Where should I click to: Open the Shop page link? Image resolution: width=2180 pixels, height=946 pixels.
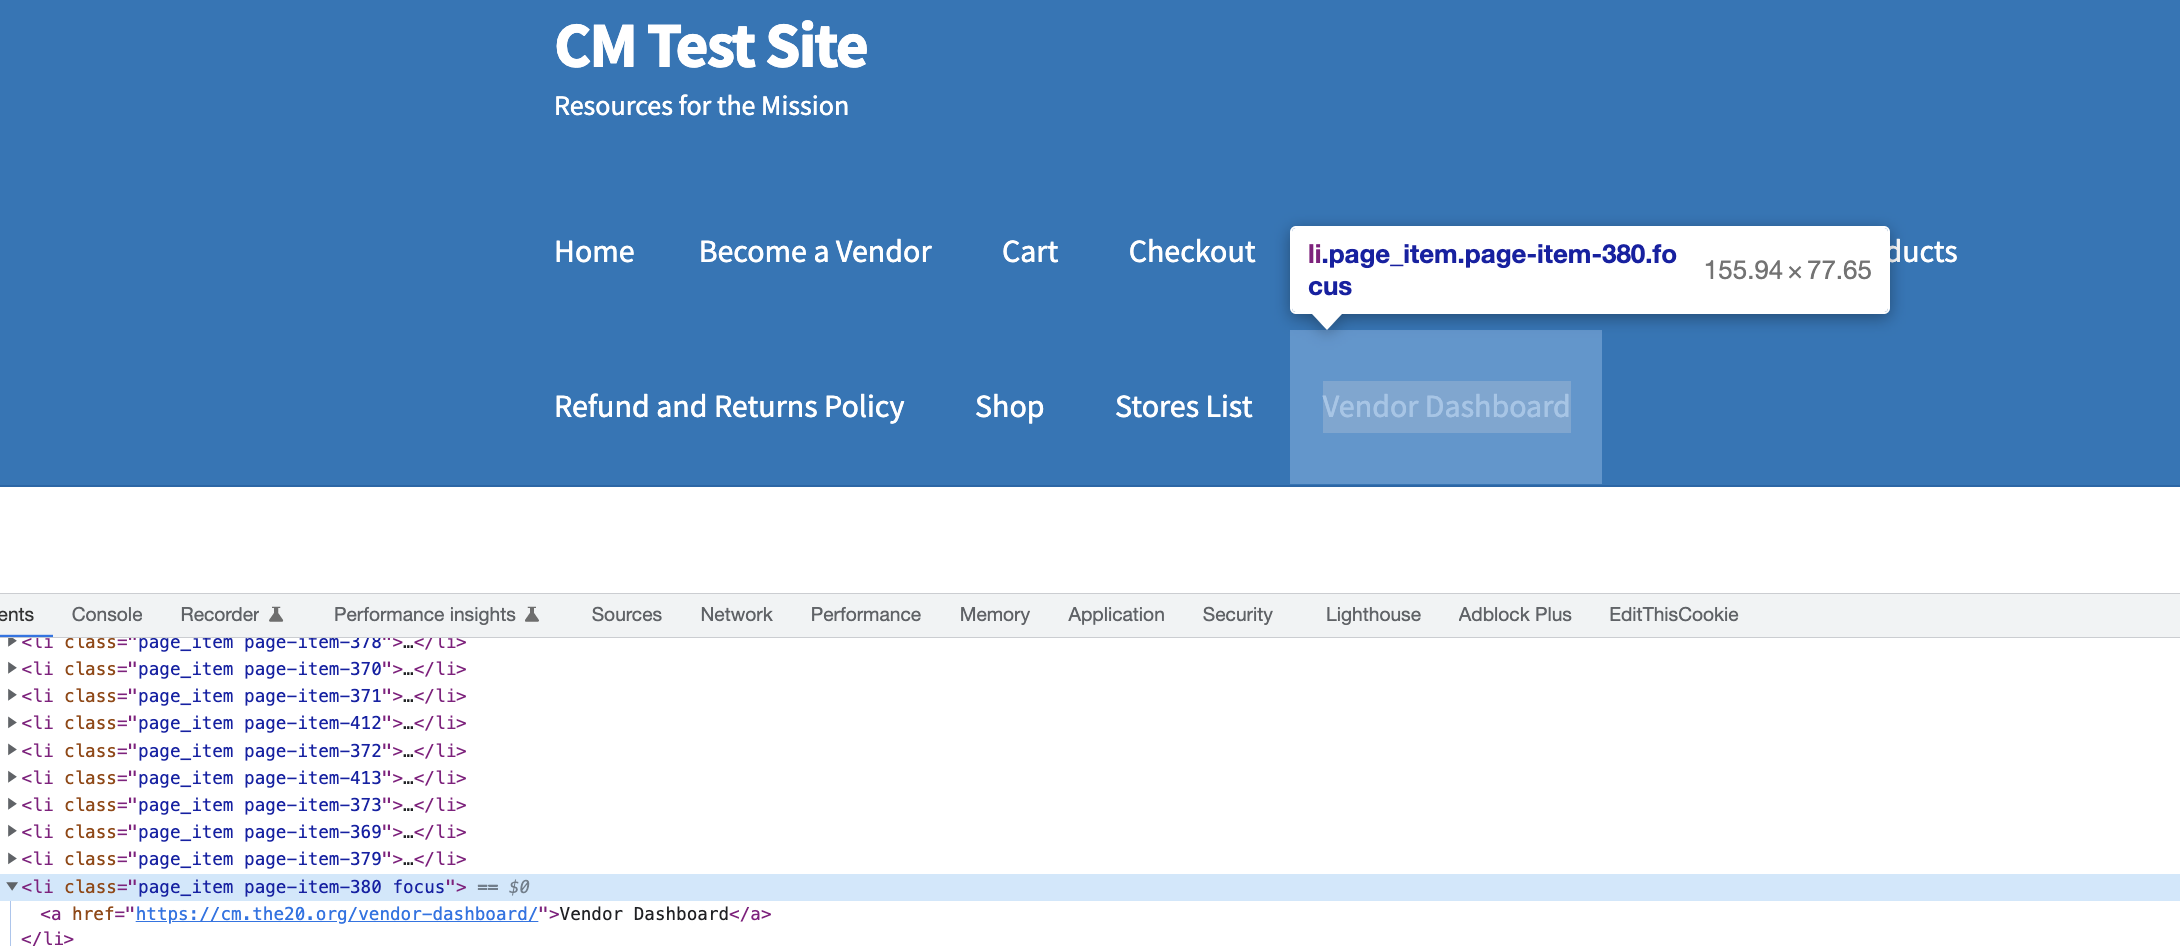click(1009, 406)
